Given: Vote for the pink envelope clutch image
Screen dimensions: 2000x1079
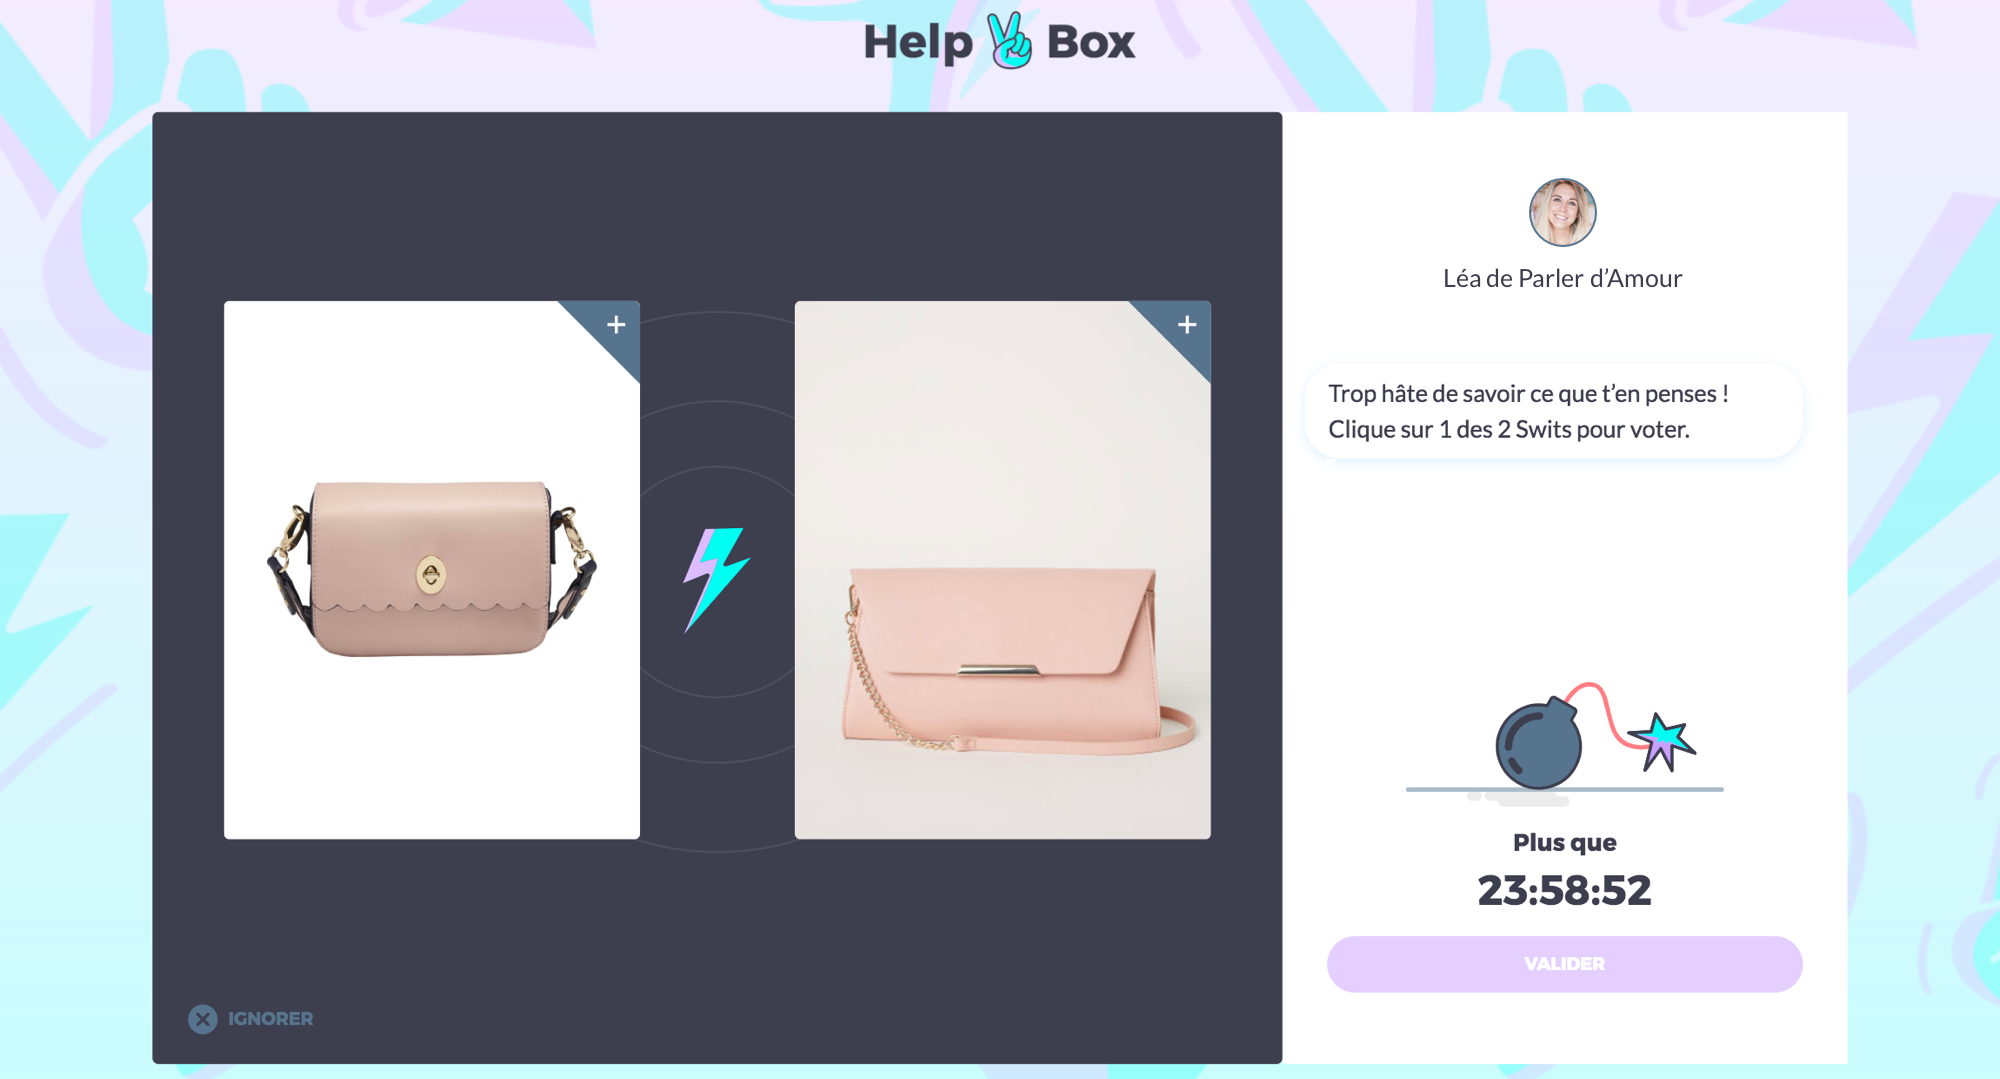Looking at the screenshot, I should pyautogui.click(x=1002, y=569).
